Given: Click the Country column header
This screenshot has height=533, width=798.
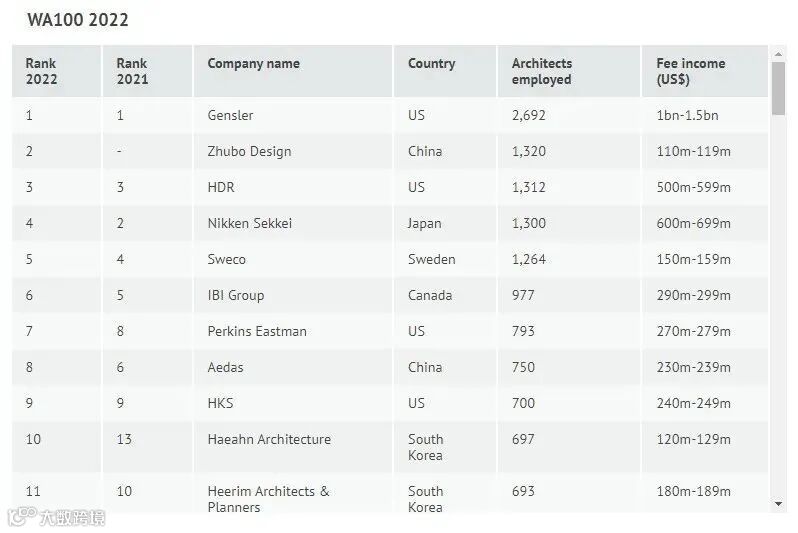Looking at the screenshot, I should 432,64.
